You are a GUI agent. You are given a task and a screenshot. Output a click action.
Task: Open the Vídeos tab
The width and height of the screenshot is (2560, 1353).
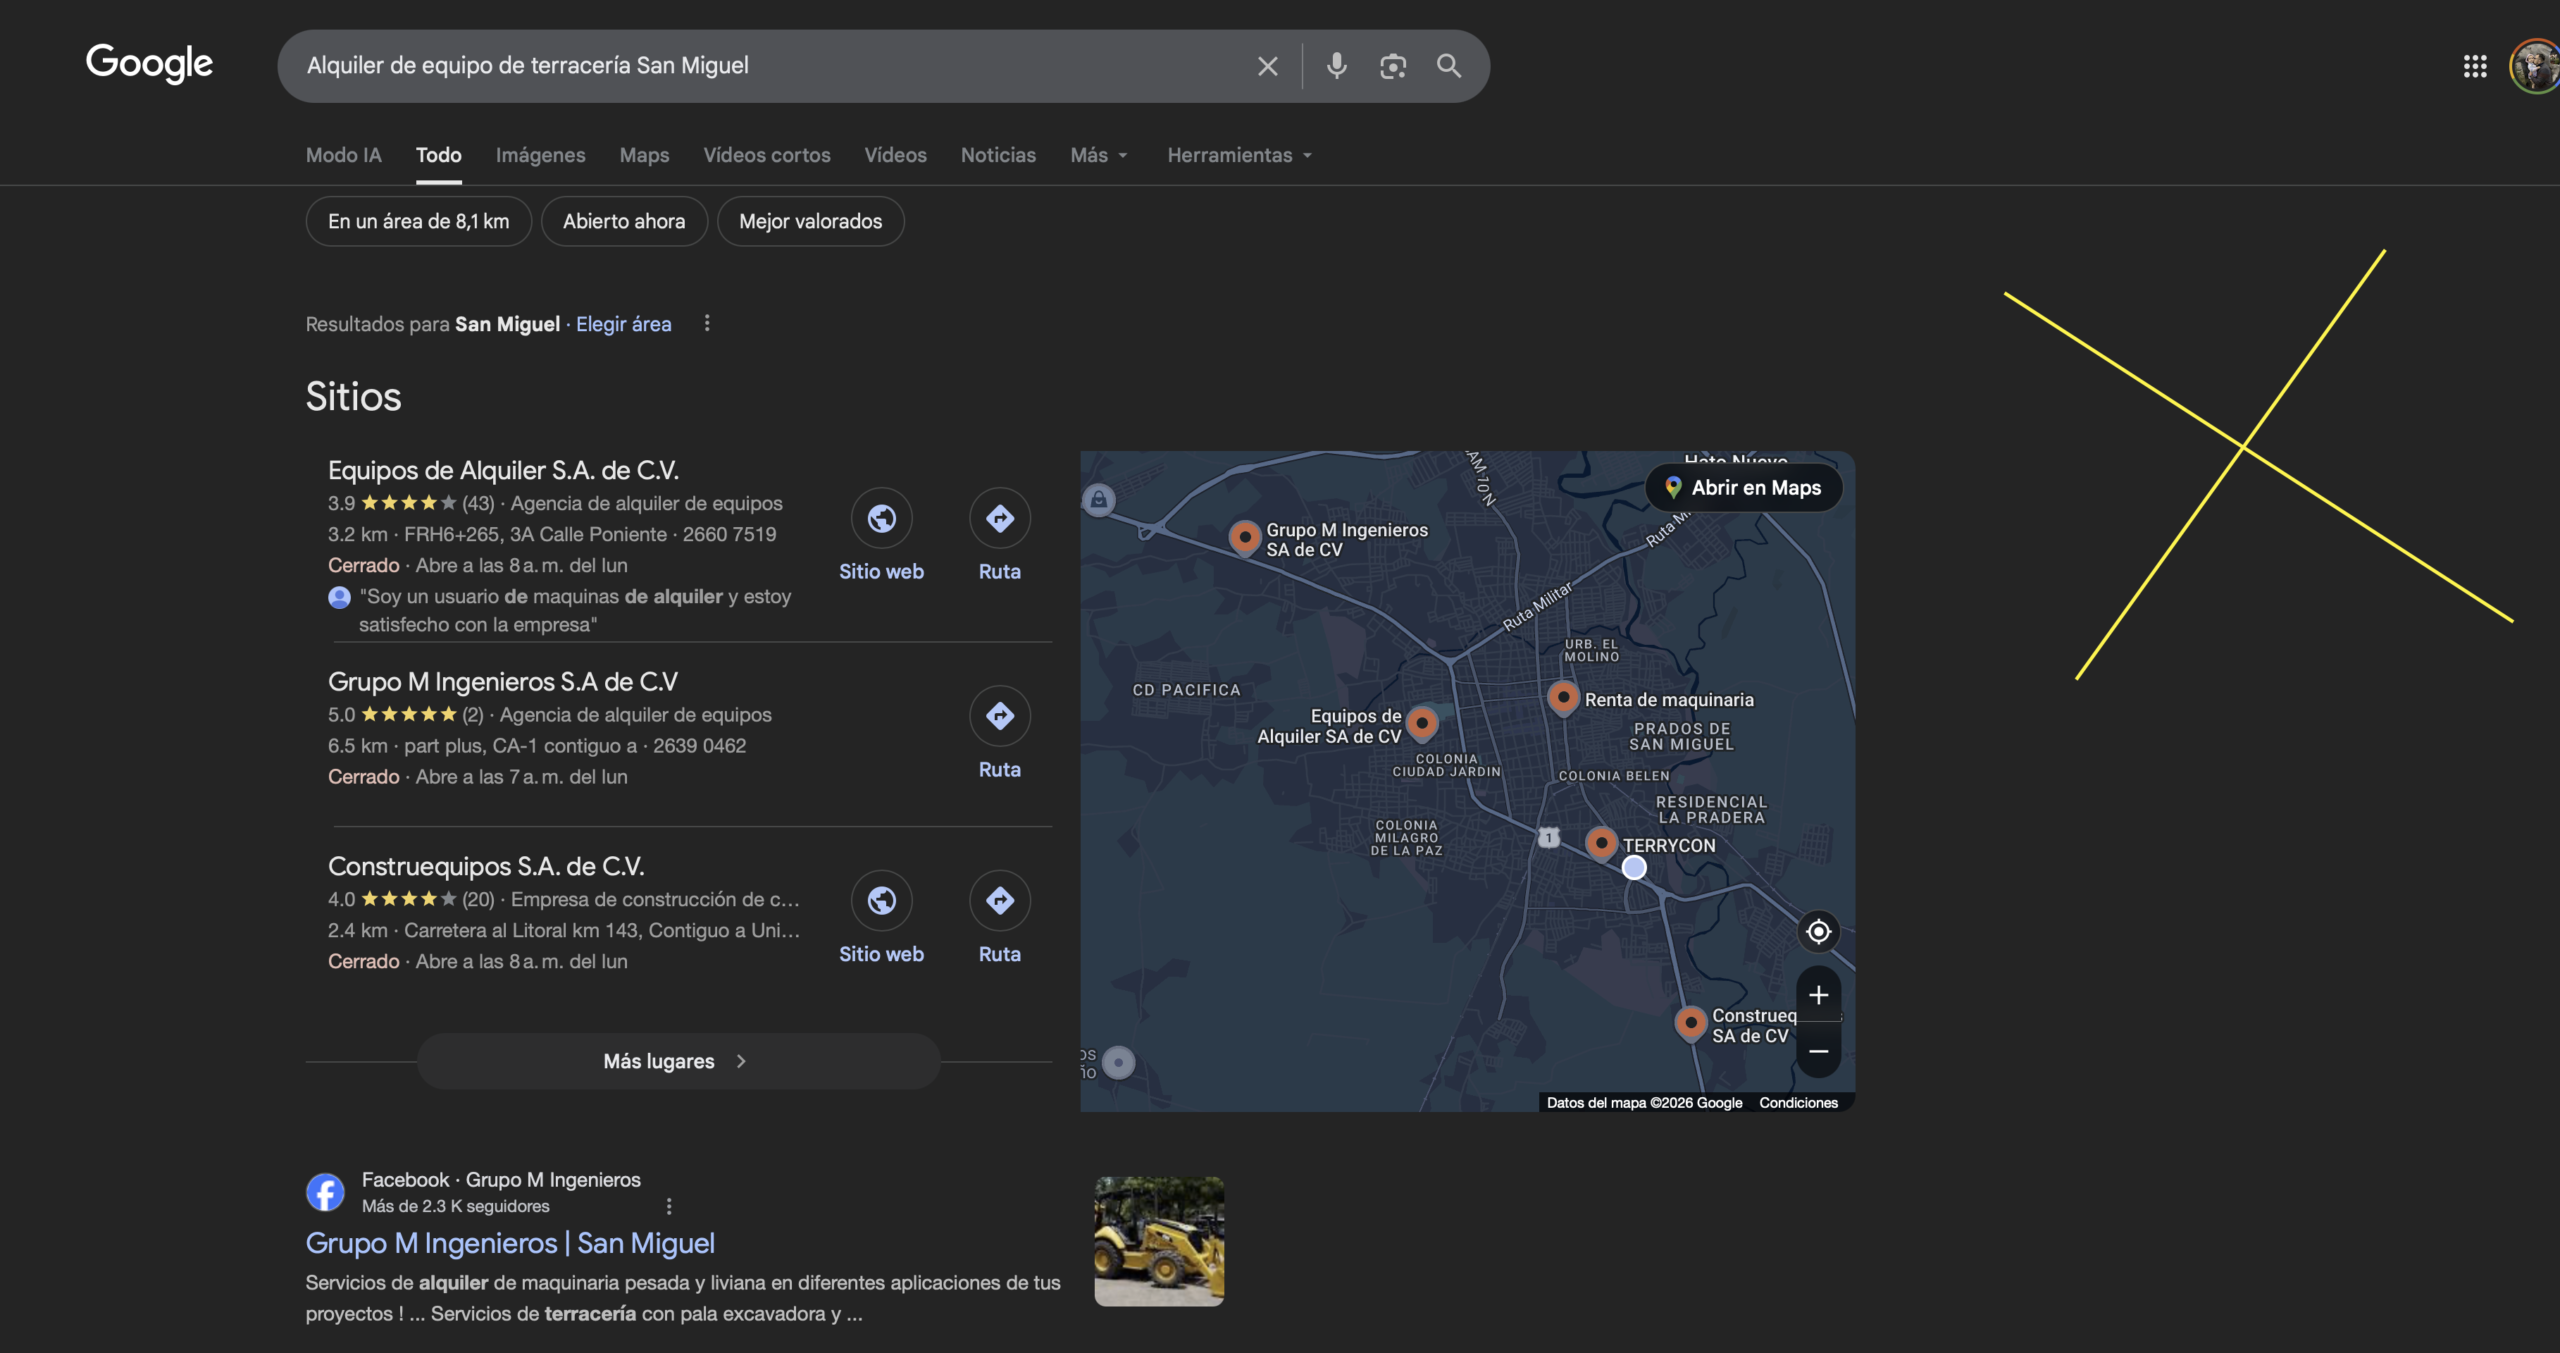click(895, 155)
